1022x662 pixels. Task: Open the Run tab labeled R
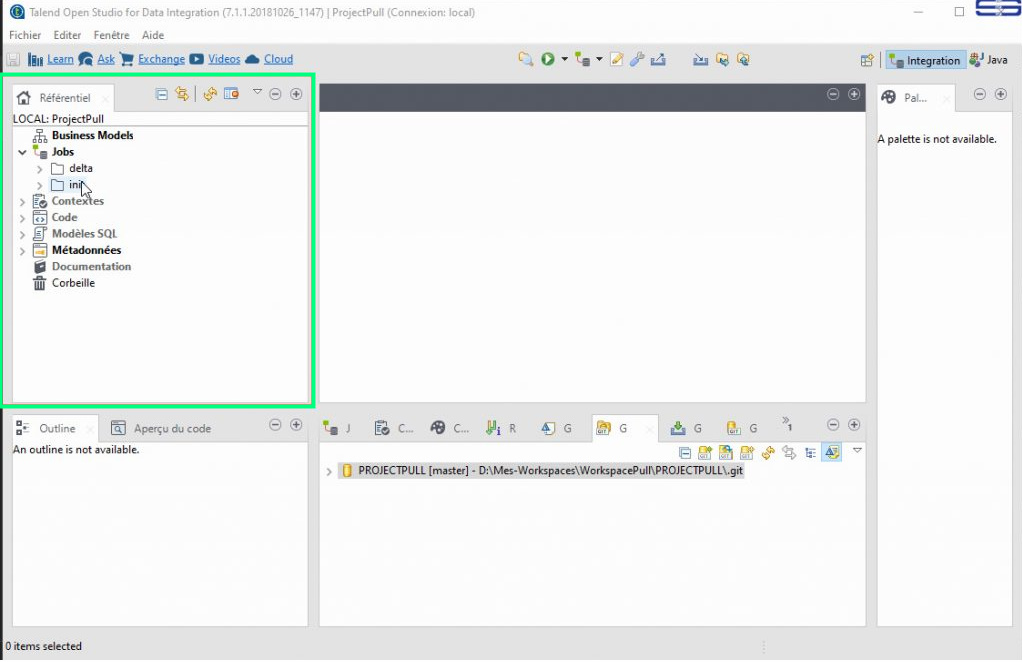point(500,428)
